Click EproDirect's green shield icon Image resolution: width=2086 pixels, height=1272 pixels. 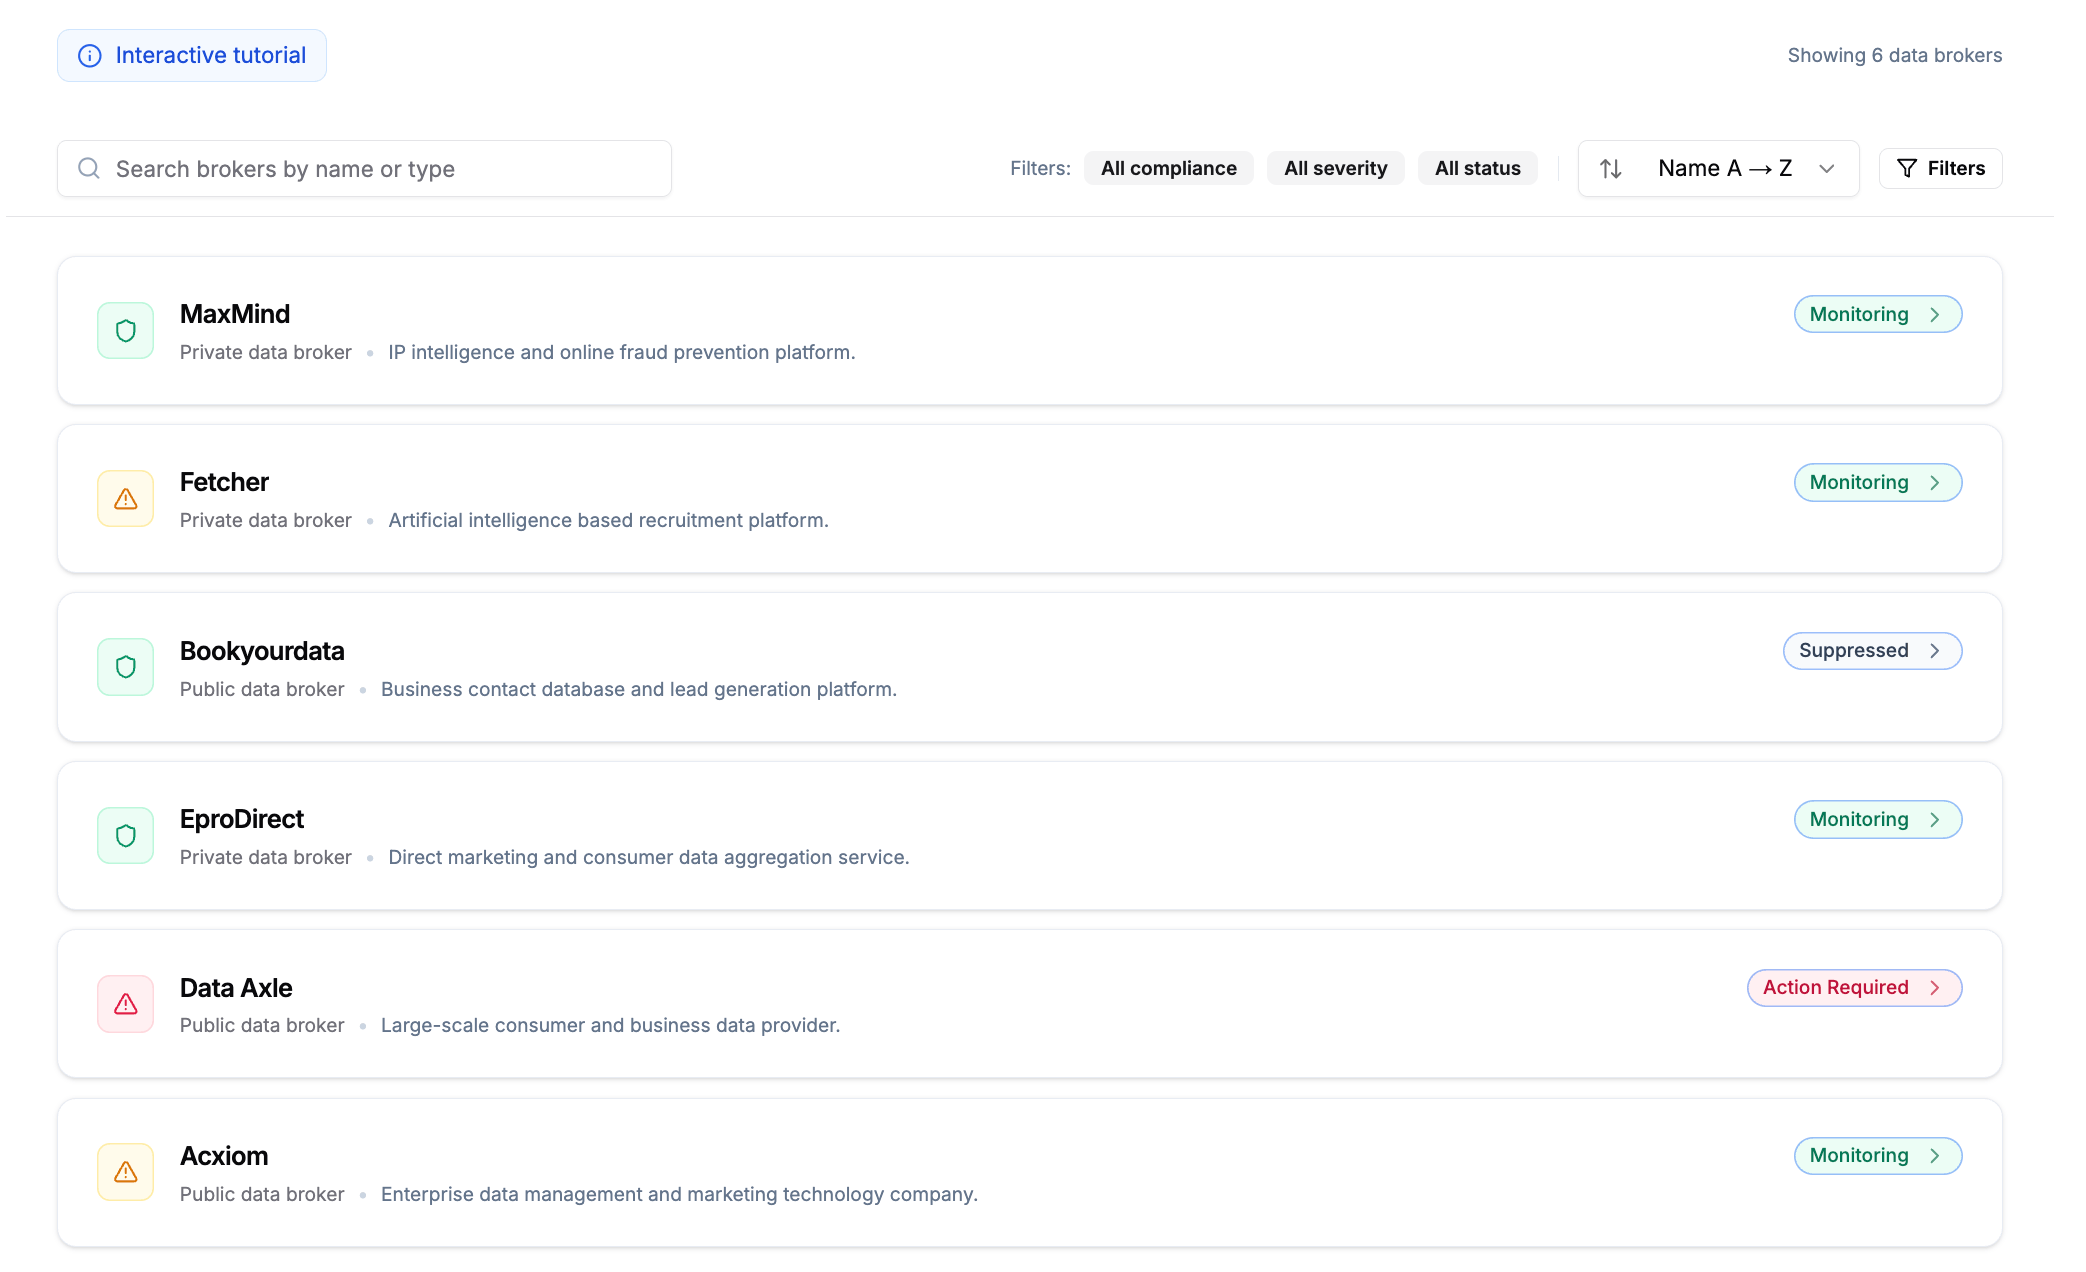pos(125,836)
